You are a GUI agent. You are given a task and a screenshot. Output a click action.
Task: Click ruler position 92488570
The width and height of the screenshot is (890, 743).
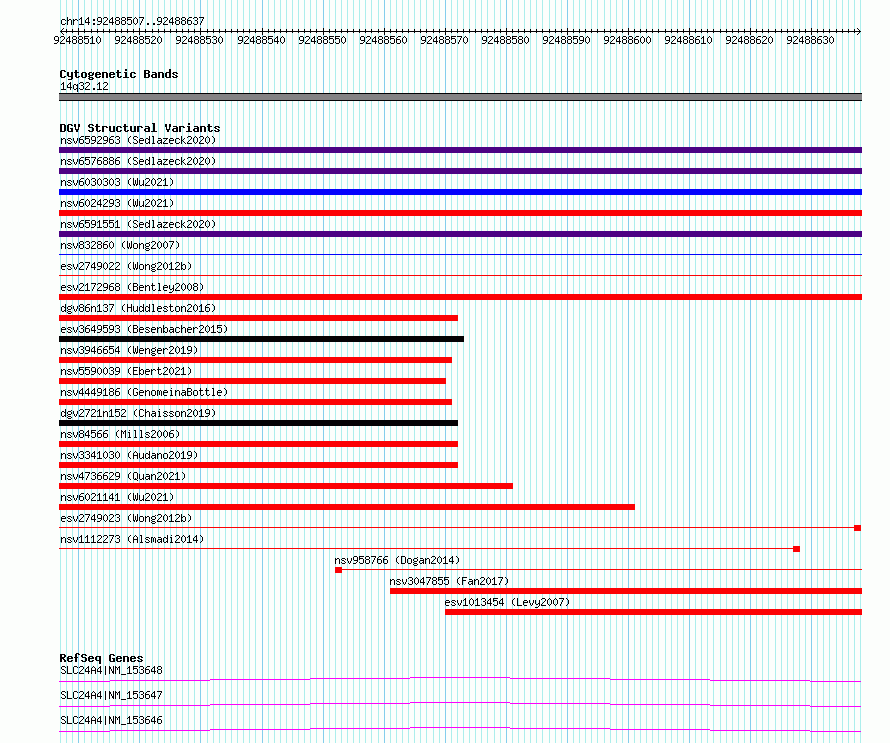pyautogui.click(x=444, y=40)
